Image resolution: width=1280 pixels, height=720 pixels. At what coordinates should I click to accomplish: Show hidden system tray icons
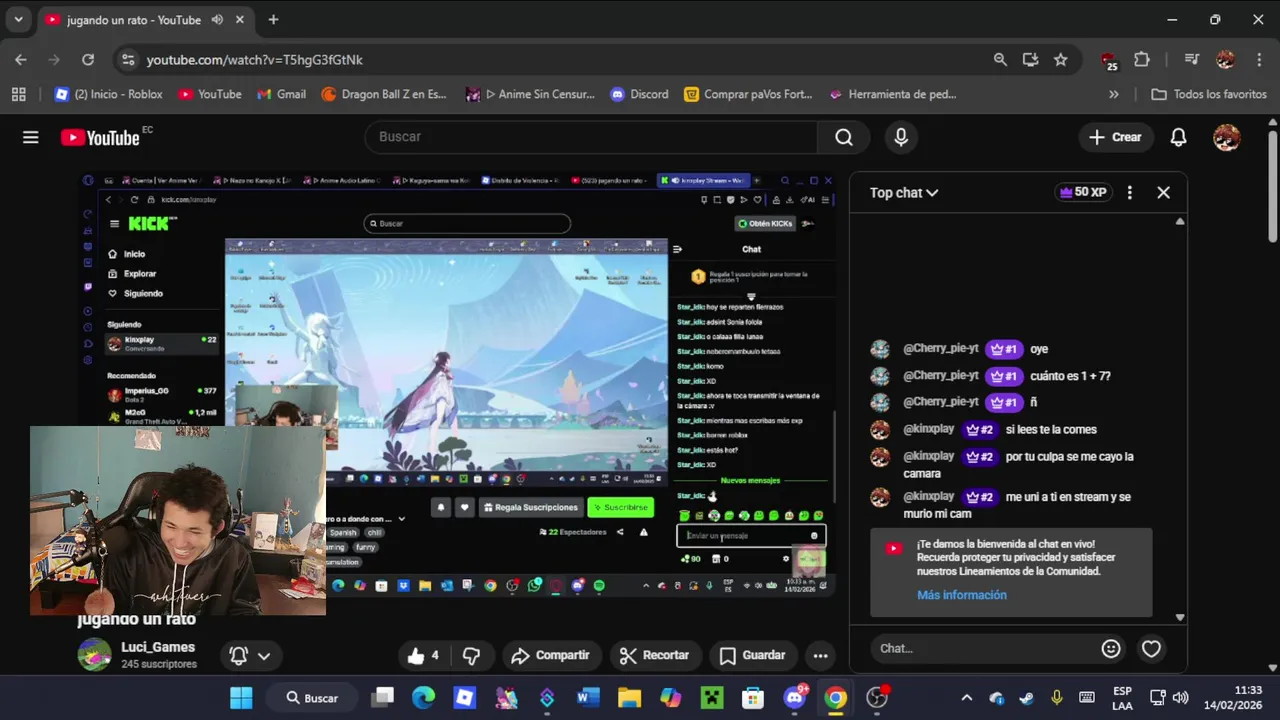(966, 698)
